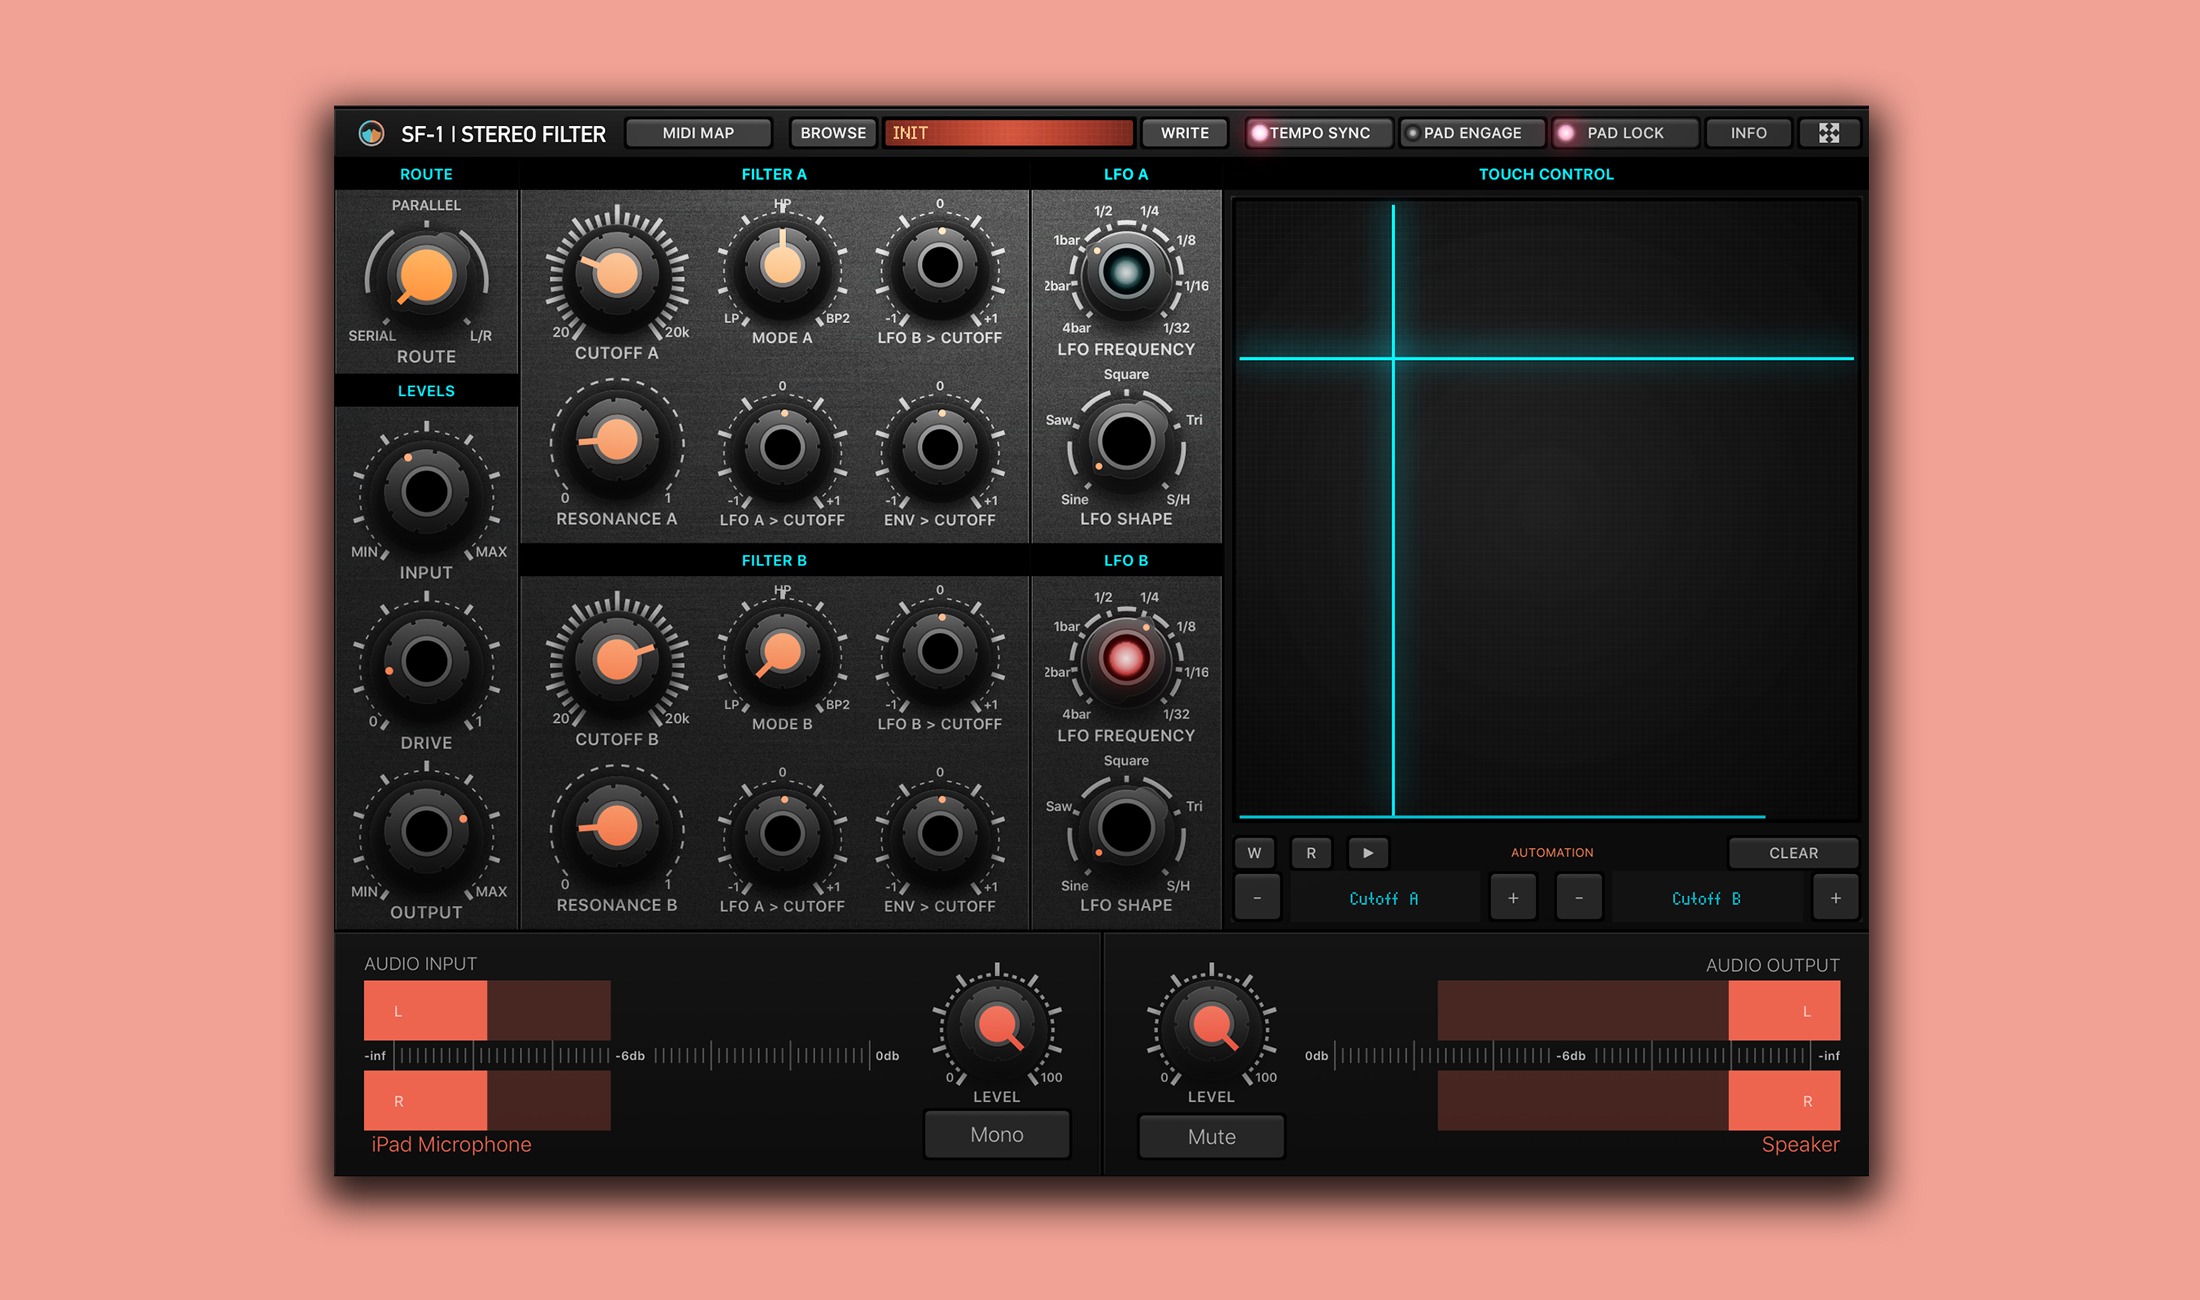2200x1300 pixels.
Task: Step back Cutoff A parameter with minus stepper
Action: (1257, 897)
